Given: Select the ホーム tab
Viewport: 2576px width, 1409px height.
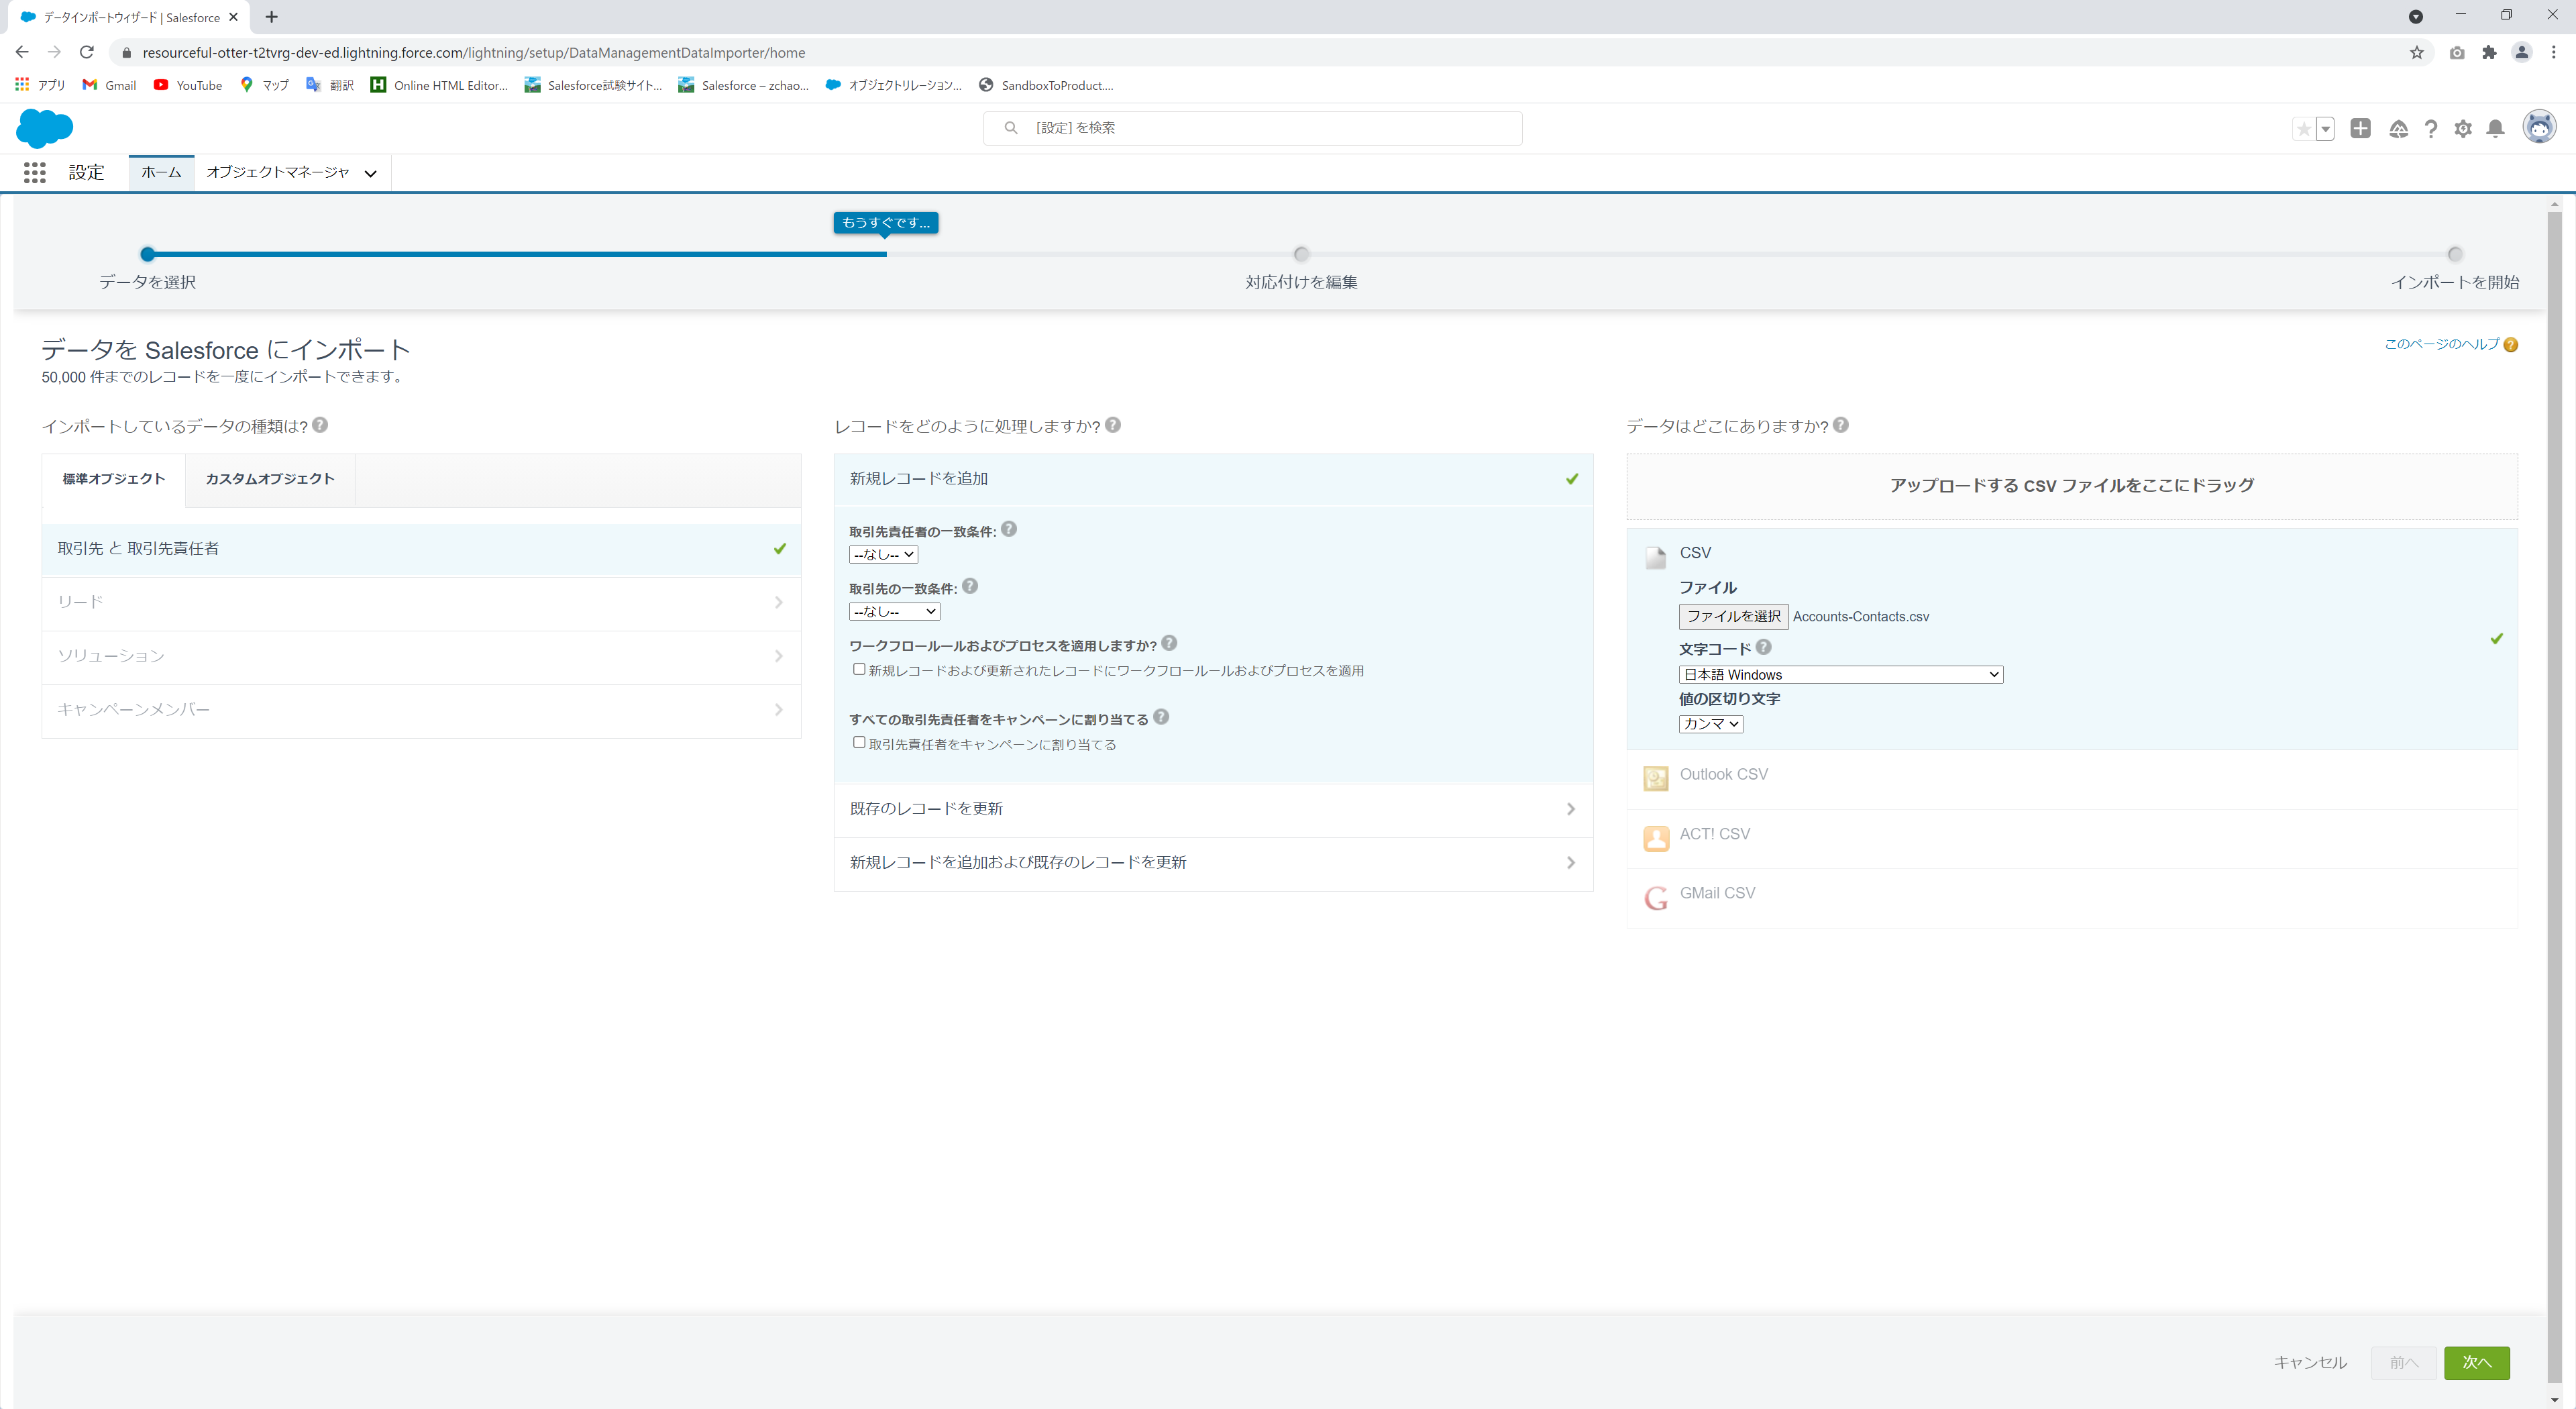Looking at the screenshot, I should pyautogui.click(x=160, y=172).
